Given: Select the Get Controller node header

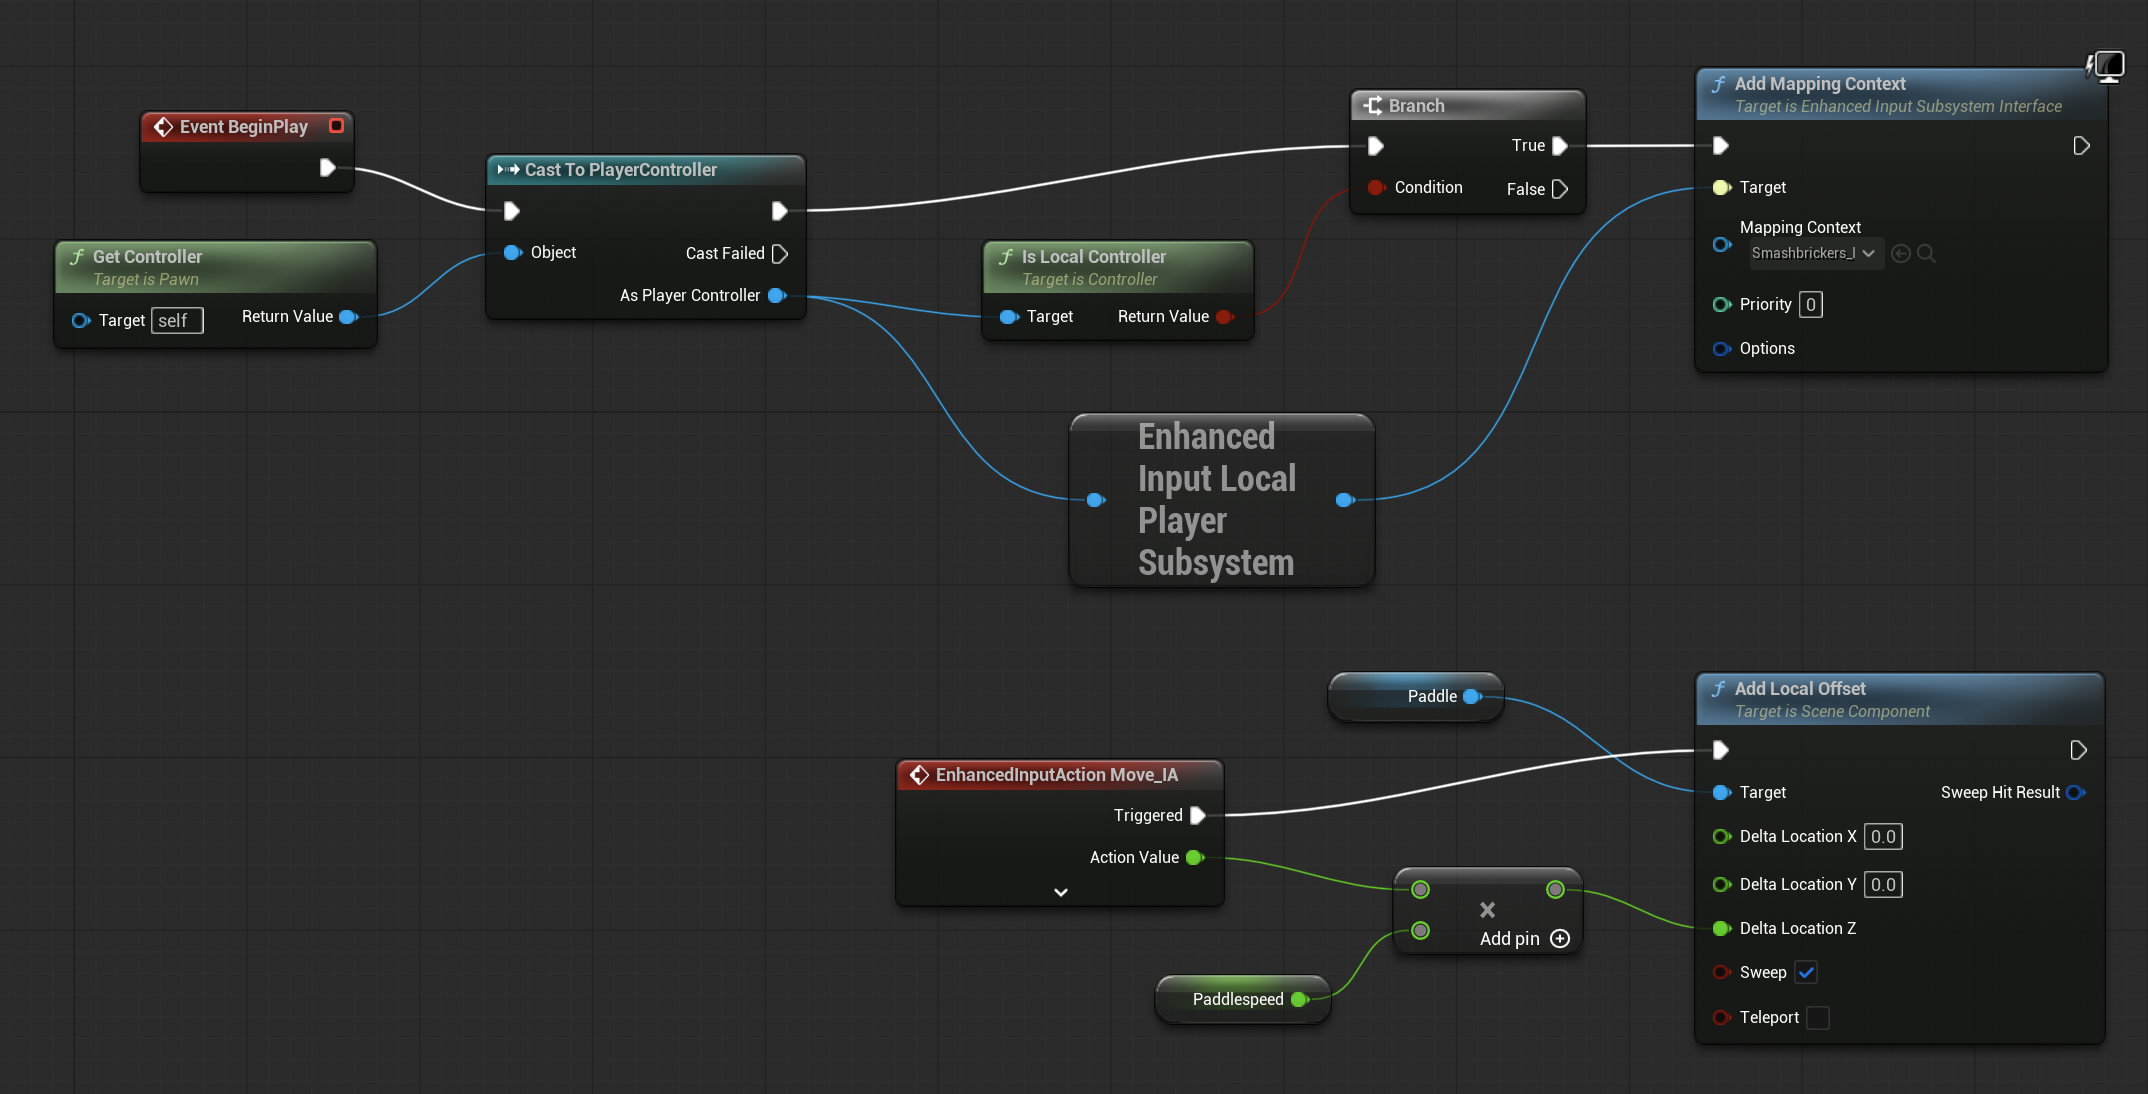Looking at the screenshot, I should pyautogui.click(x=216, y=268).
